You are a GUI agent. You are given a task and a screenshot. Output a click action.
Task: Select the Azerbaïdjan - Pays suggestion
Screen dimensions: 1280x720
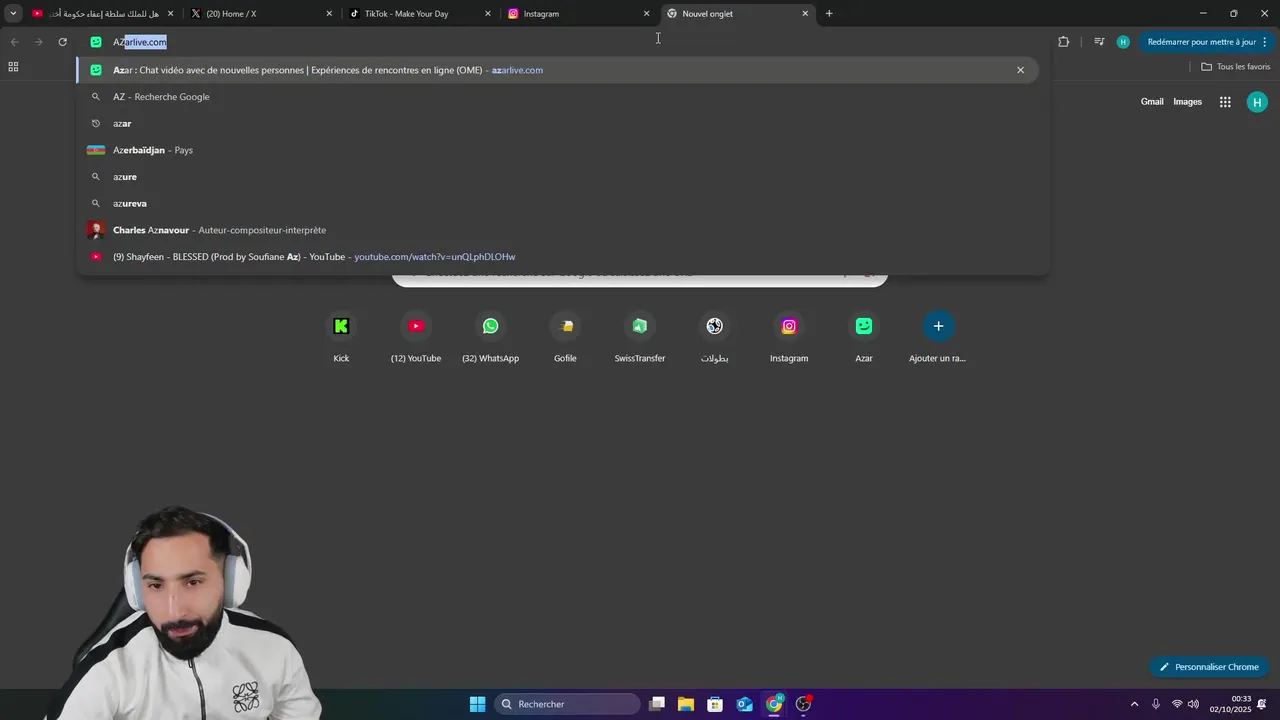(x=557, y=150)
